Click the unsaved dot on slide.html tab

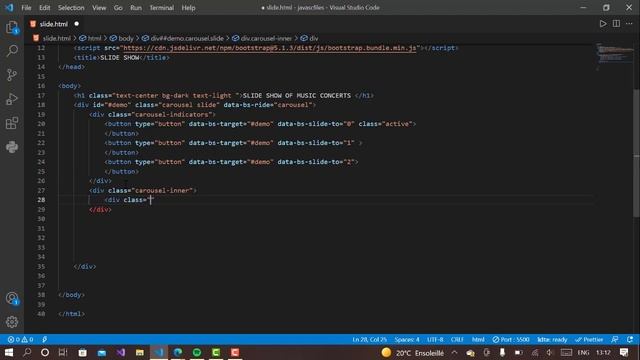[76, 24]
